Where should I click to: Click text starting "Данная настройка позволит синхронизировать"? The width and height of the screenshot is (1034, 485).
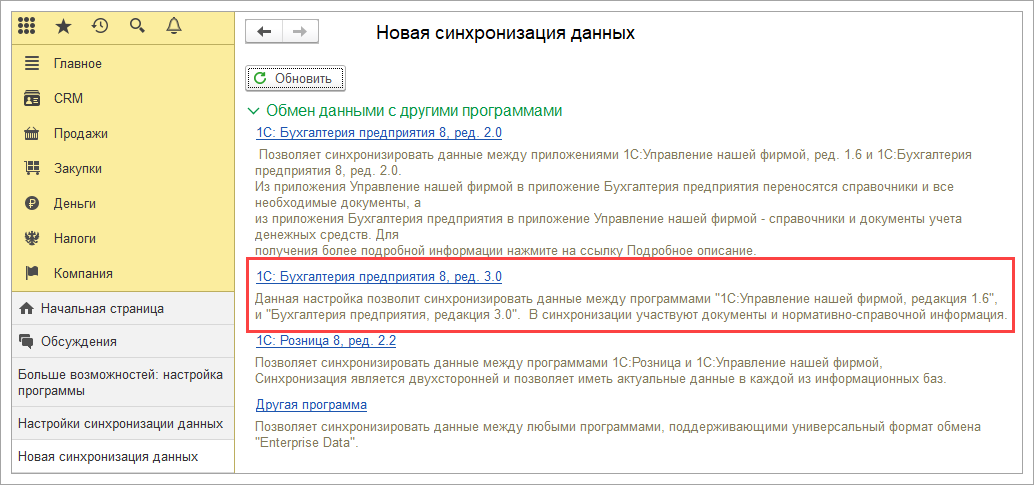pos(631,306)
